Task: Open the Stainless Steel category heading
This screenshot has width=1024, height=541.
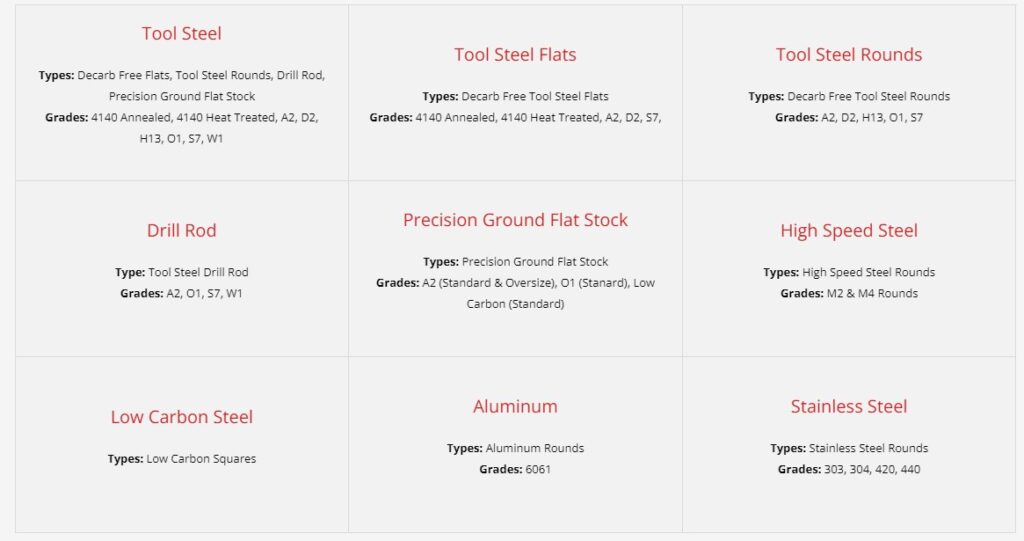Action: (849, 406)
